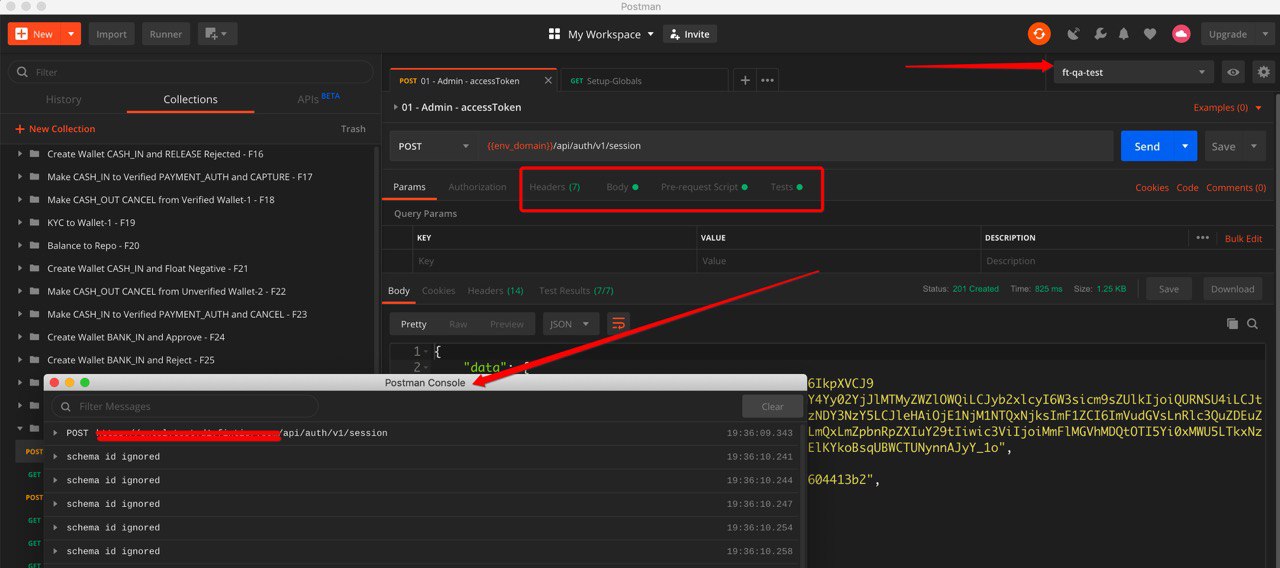
Task: Open the wrench settings icon
Action: (1100, 34)
